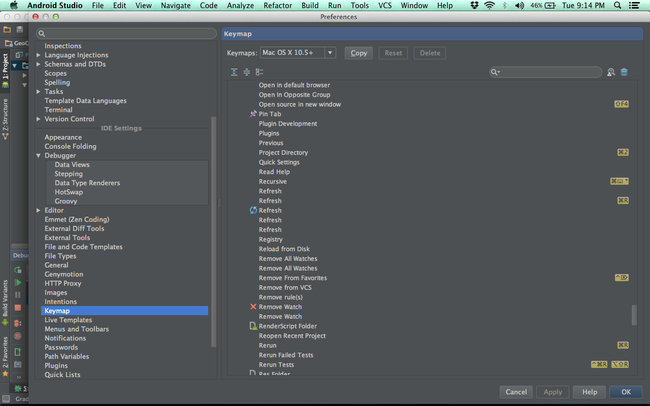Click the Collapse All icon in keymap toolbar

[246, 72]
